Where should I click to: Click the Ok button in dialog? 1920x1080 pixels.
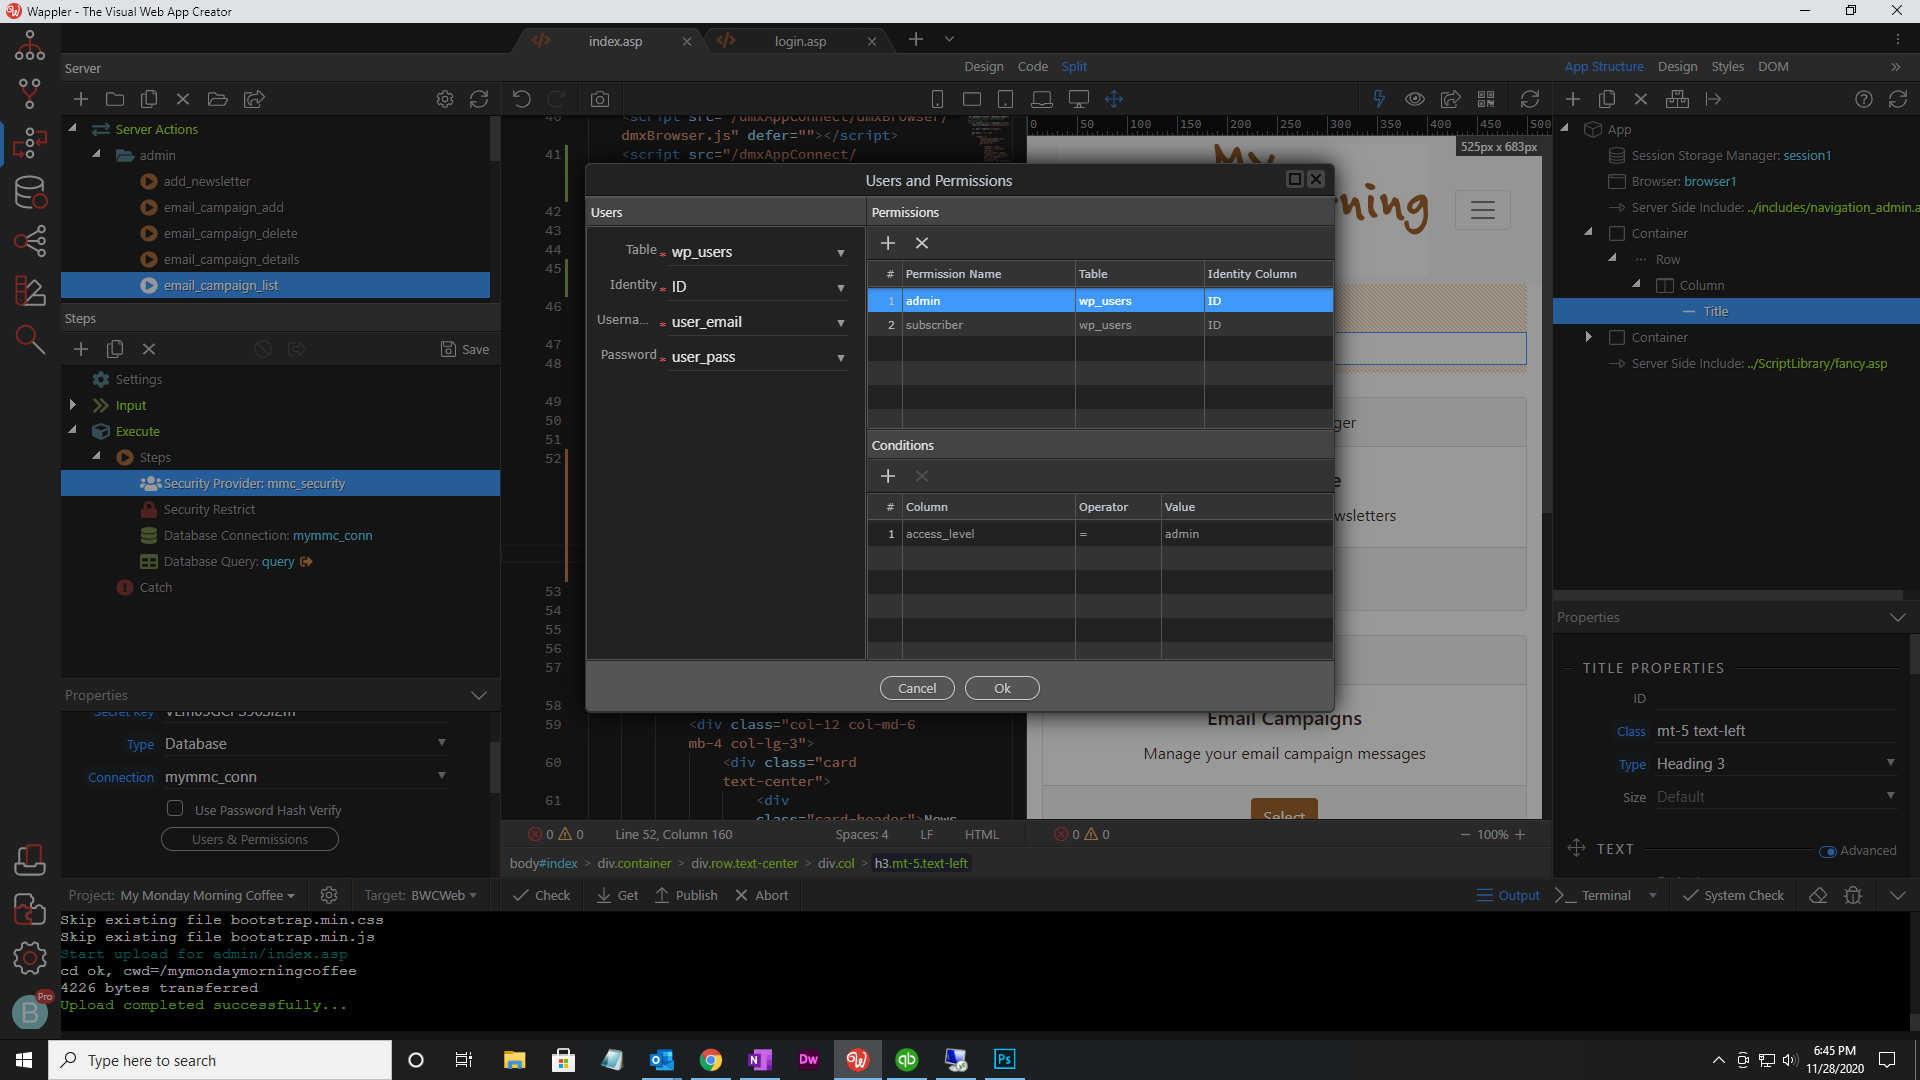(1002, 688)
